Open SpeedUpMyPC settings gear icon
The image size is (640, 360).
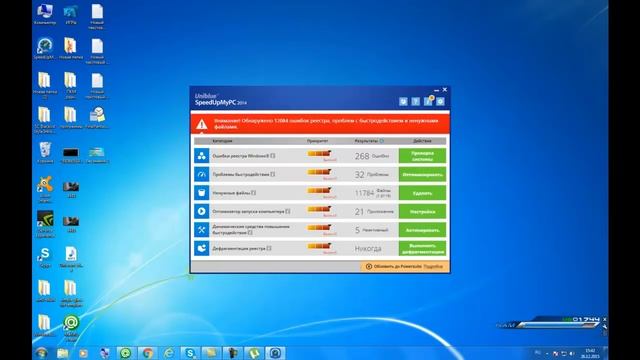click(x=440, y=101)
